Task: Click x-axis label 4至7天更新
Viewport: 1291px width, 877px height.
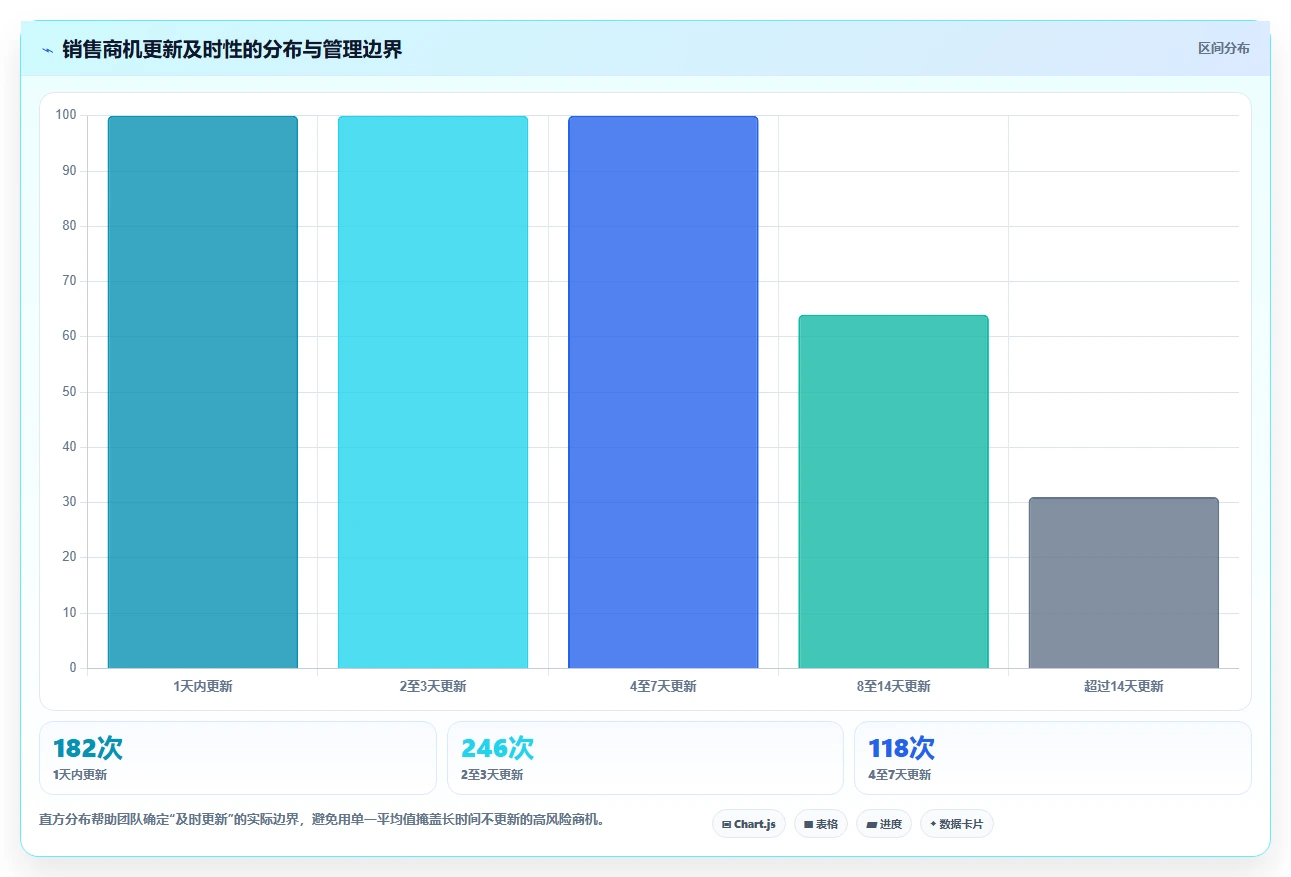Action: point(663,686)
